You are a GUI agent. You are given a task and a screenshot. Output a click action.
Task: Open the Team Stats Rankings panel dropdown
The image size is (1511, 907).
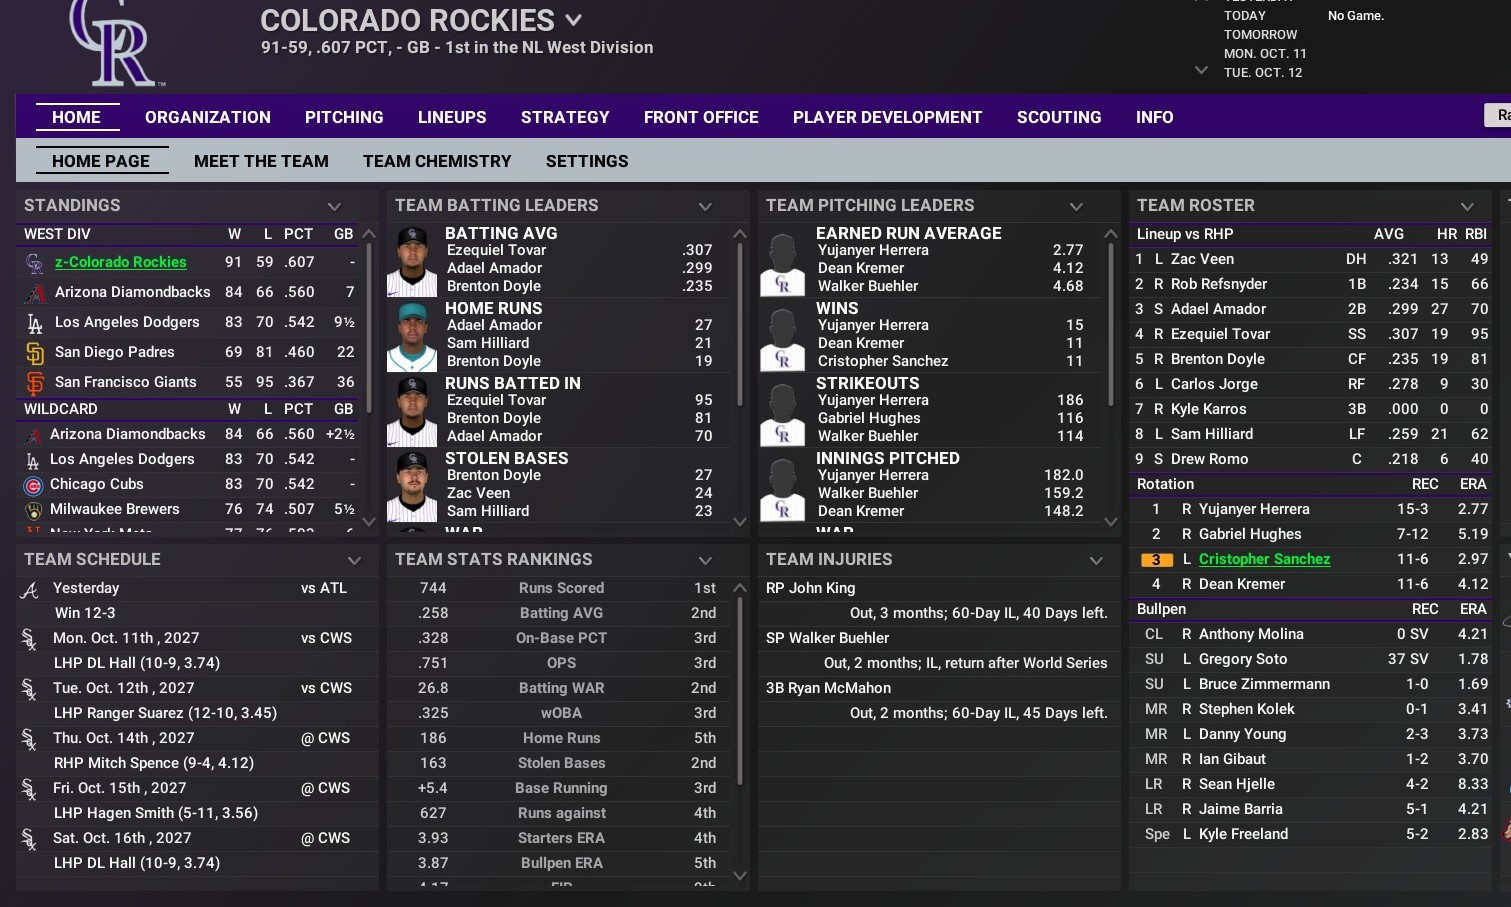click(x=705, y=560)
